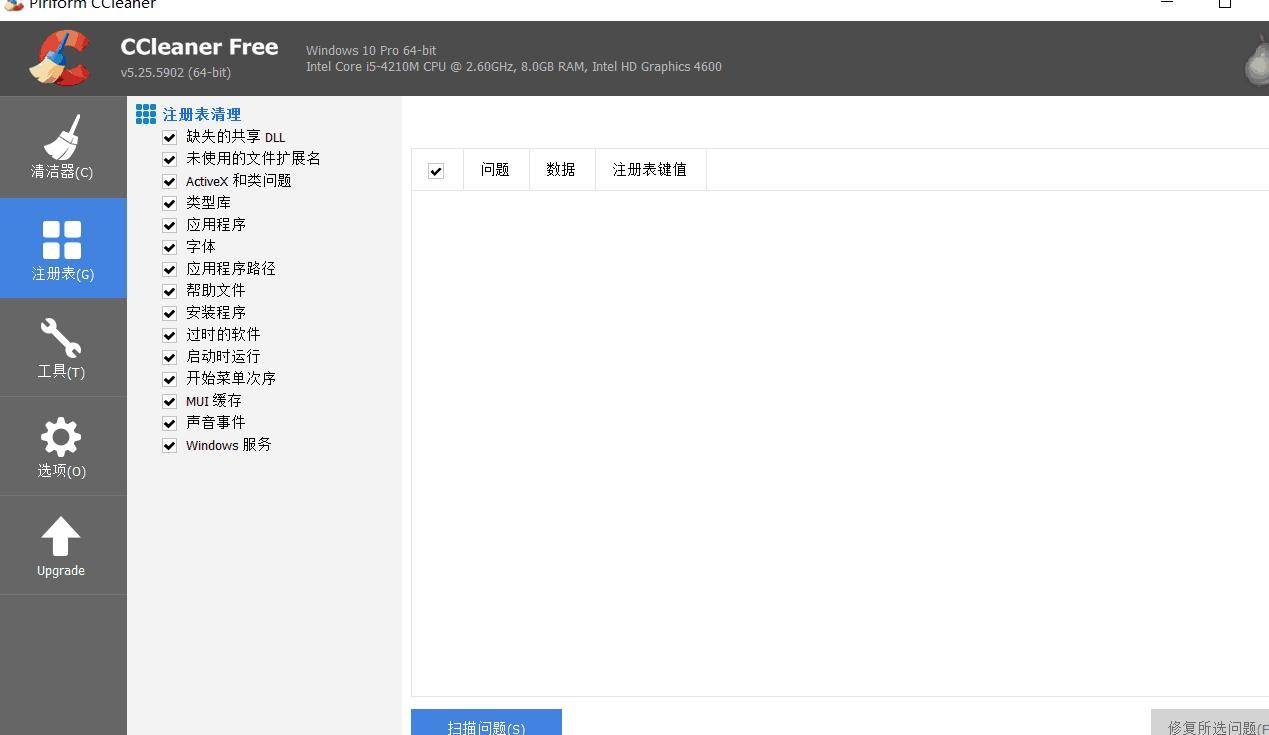Toggle 缺失的共享 DLL checkbox
This screenshot has height=735, width=1269.
point(170,137)
